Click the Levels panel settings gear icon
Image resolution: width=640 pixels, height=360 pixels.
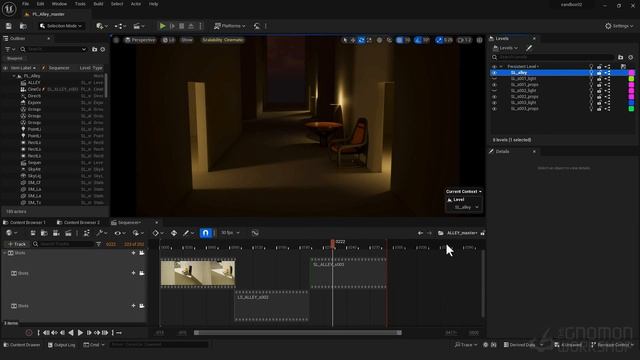[x=630, y=58]
